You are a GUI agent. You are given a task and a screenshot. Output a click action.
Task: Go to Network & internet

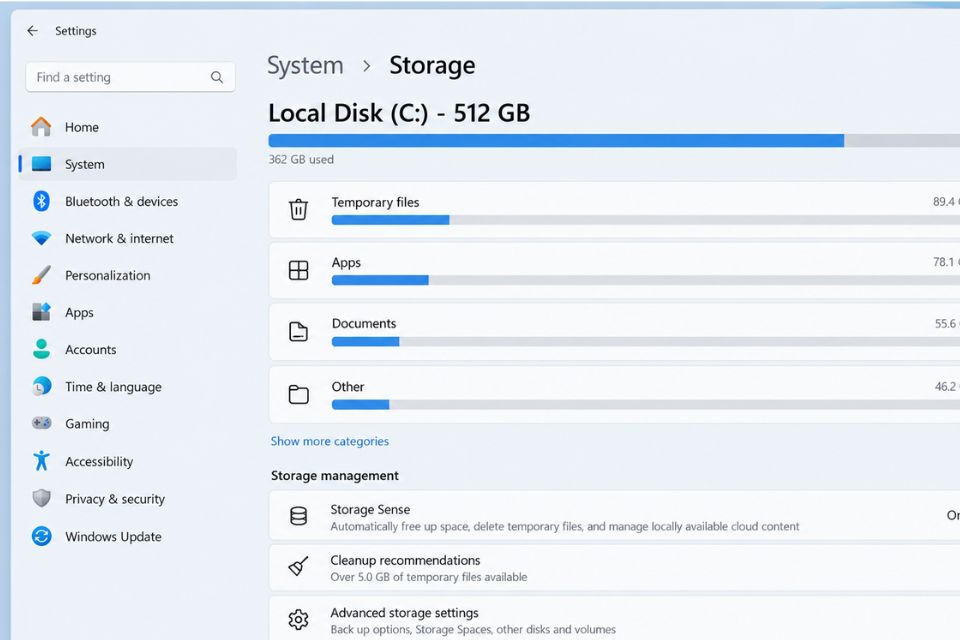127,238
